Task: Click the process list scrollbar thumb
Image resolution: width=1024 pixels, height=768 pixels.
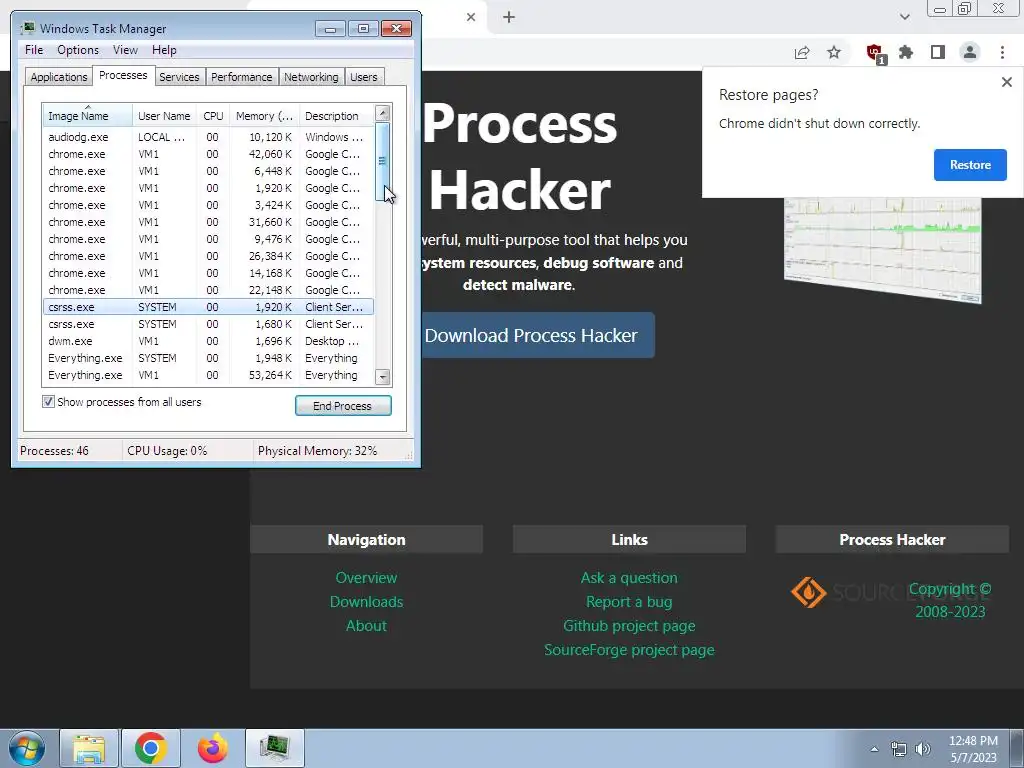Action: tap(383, 161)
